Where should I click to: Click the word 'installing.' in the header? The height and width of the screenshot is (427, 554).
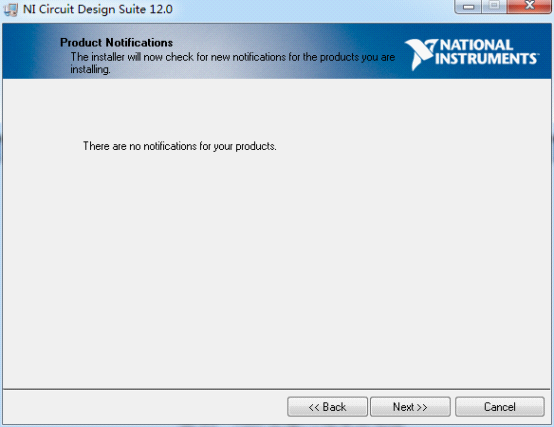(90, 69)
